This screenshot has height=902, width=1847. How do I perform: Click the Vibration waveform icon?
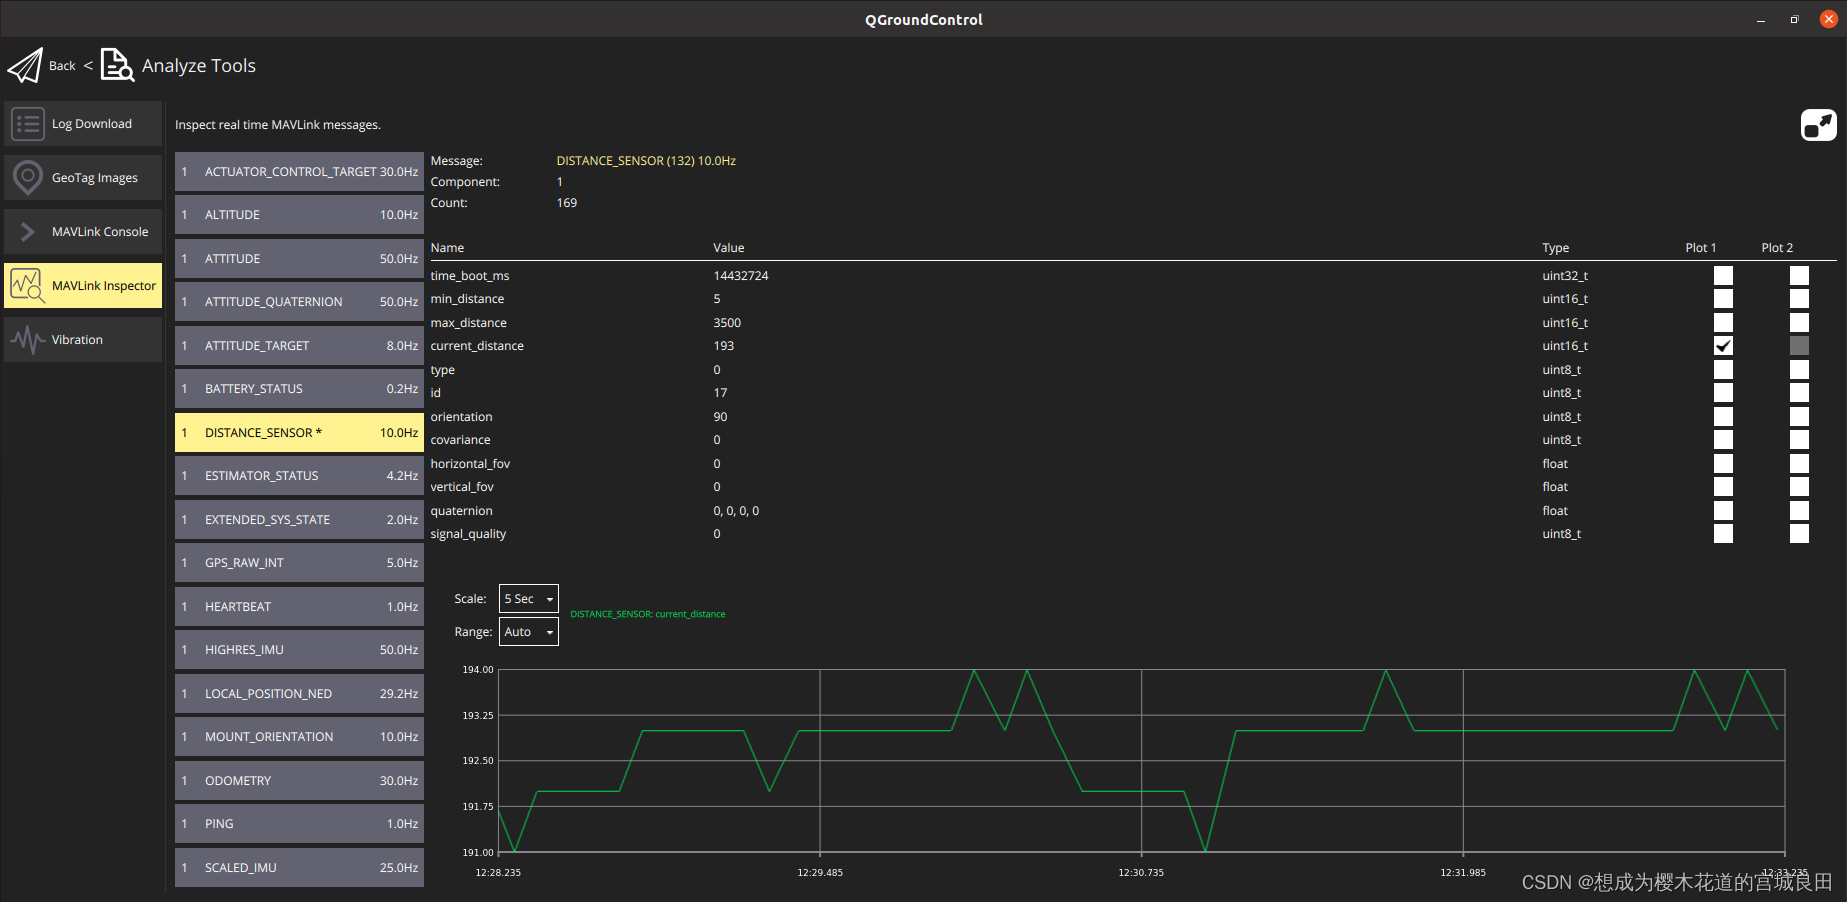(x=28, y=340)
